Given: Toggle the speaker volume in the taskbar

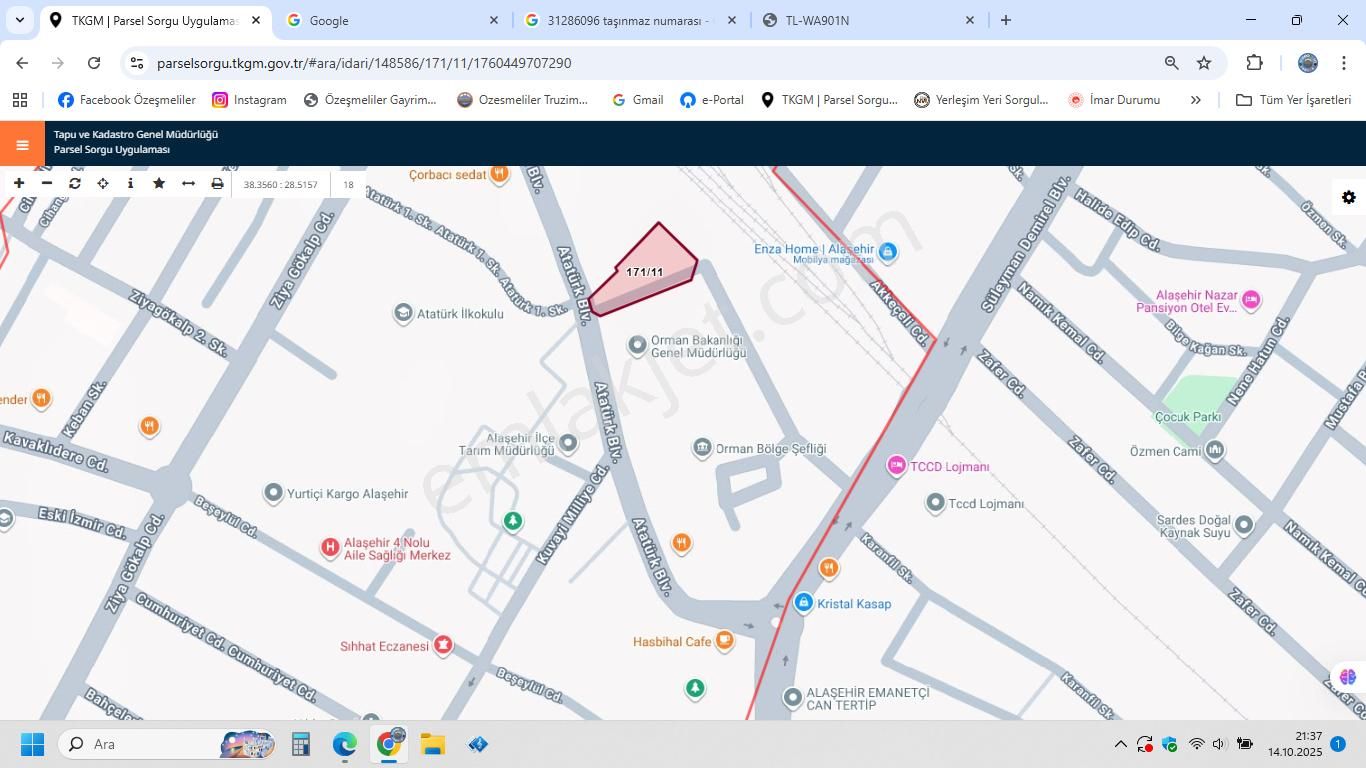Looking at the screenshot, I should click(1218, 744).
